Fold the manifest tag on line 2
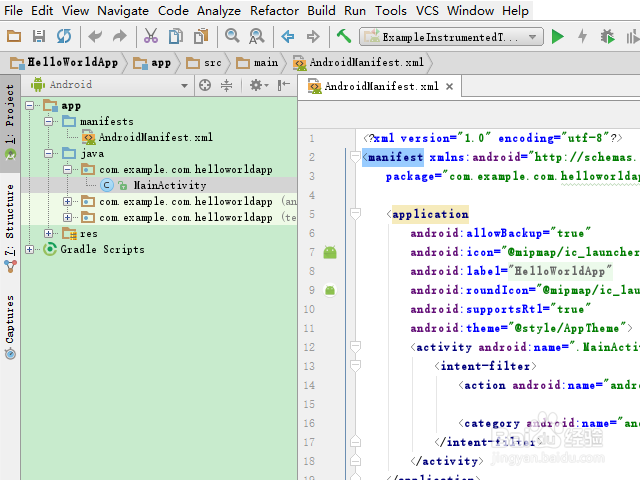 click(x=355, y=156)
